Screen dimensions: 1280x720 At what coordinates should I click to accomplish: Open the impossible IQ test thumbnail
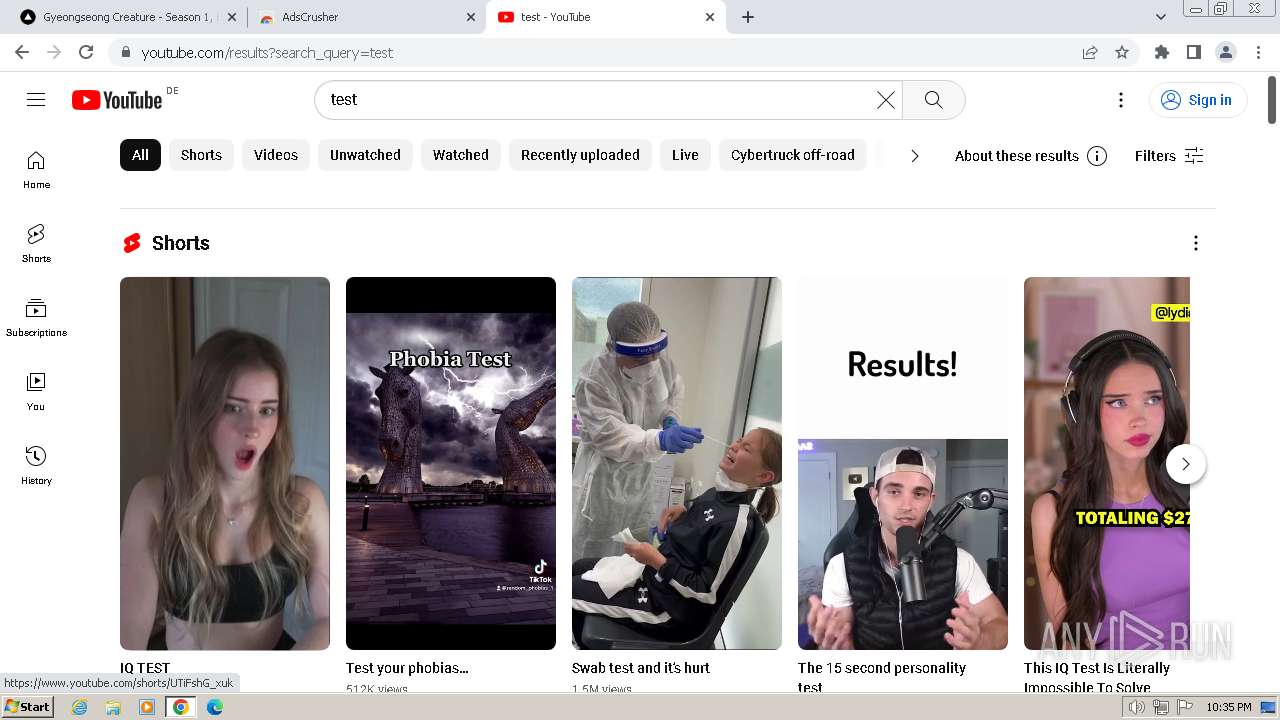(1107, 463)
